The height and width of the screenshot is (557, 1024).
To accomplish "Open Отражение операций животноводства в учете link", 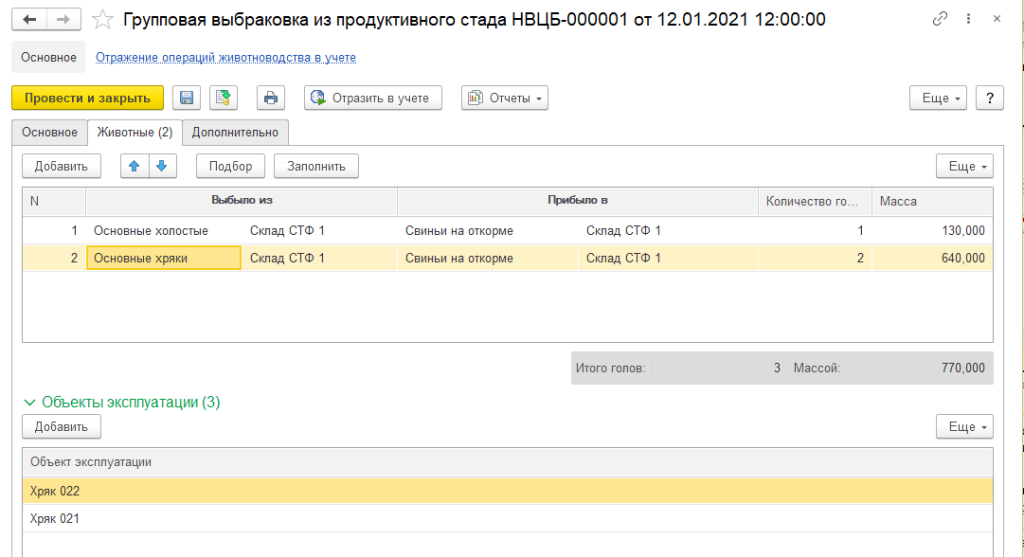I will [x=225, y=58].
